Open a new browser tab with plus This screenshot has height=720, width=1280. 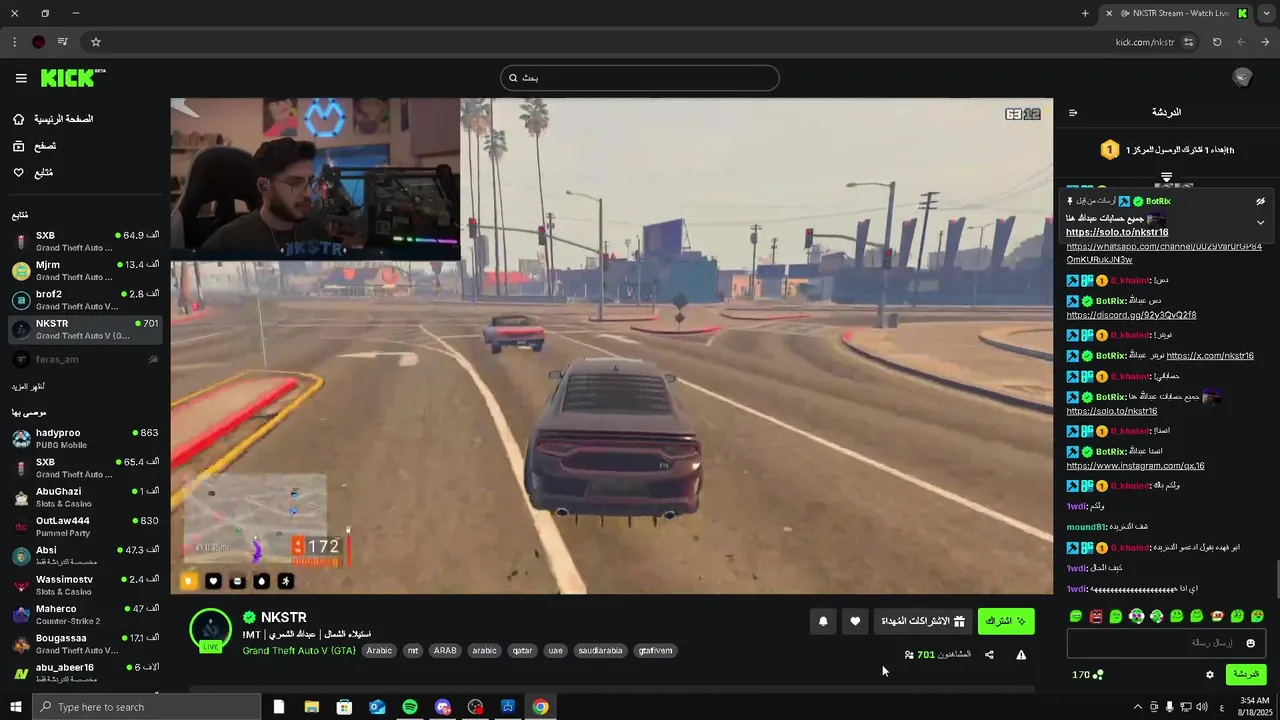click(x=1085, y=13)
